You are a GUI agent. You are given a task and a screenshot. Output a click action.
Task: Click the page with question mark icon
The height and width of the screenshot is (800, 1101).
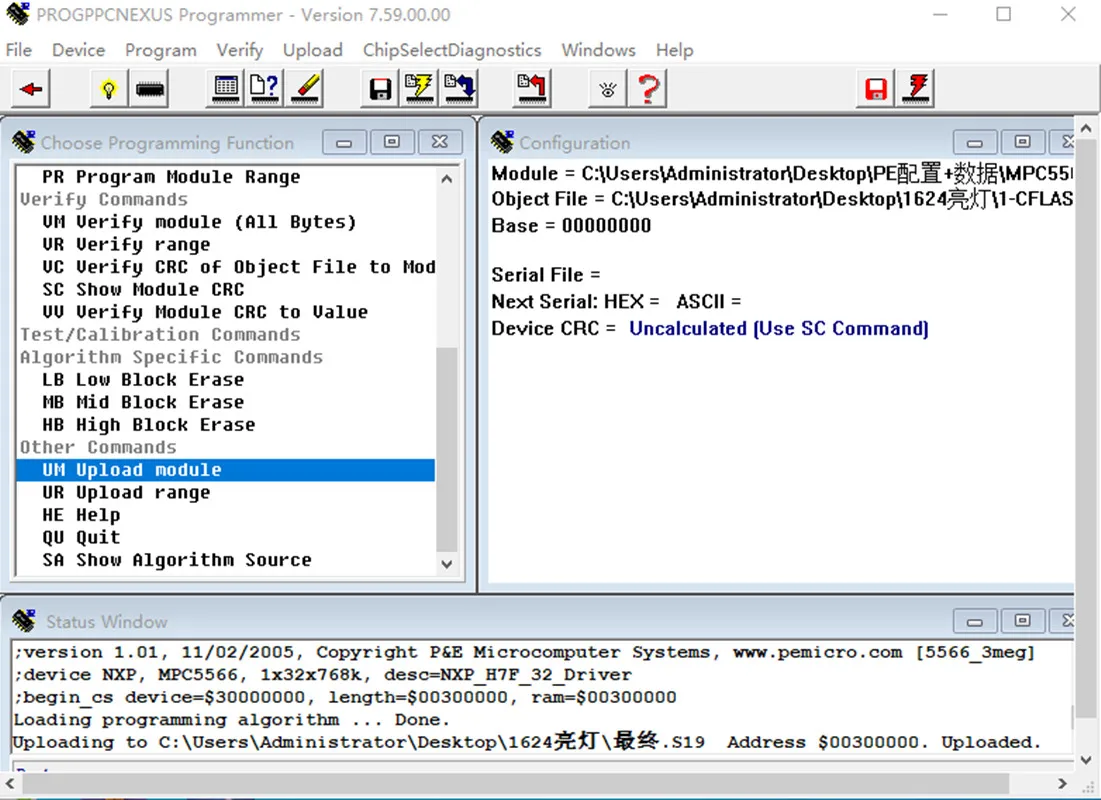[265, 89]
